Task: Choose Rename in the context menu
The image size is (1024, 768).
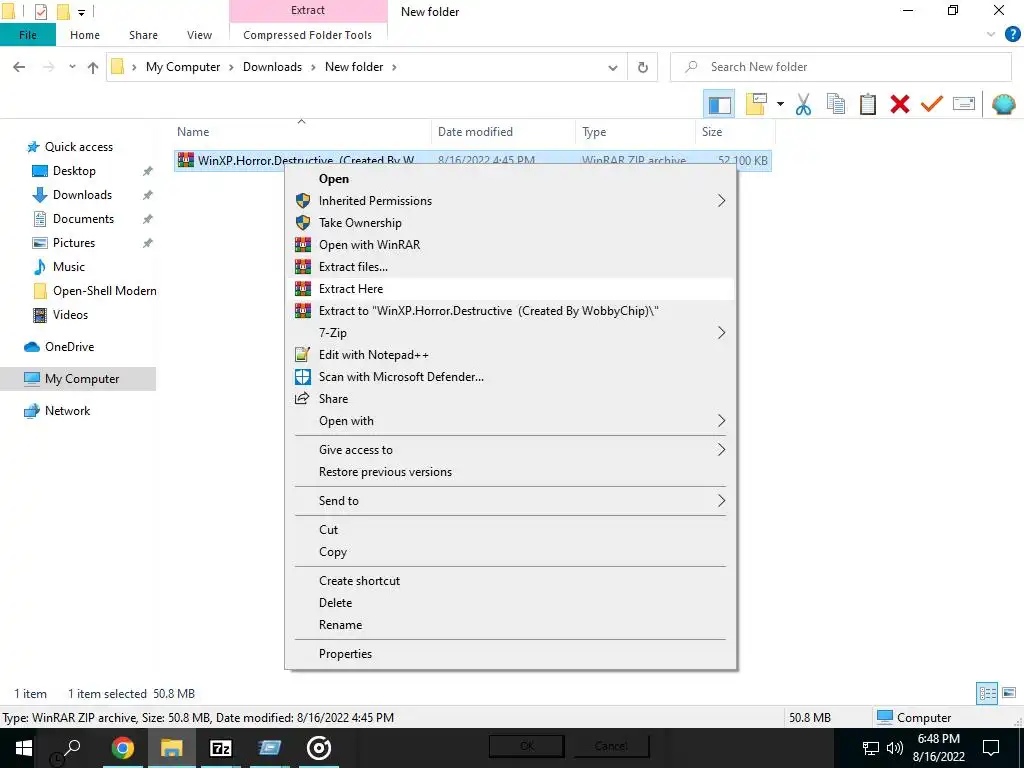Action: click(x=511, y=625)
